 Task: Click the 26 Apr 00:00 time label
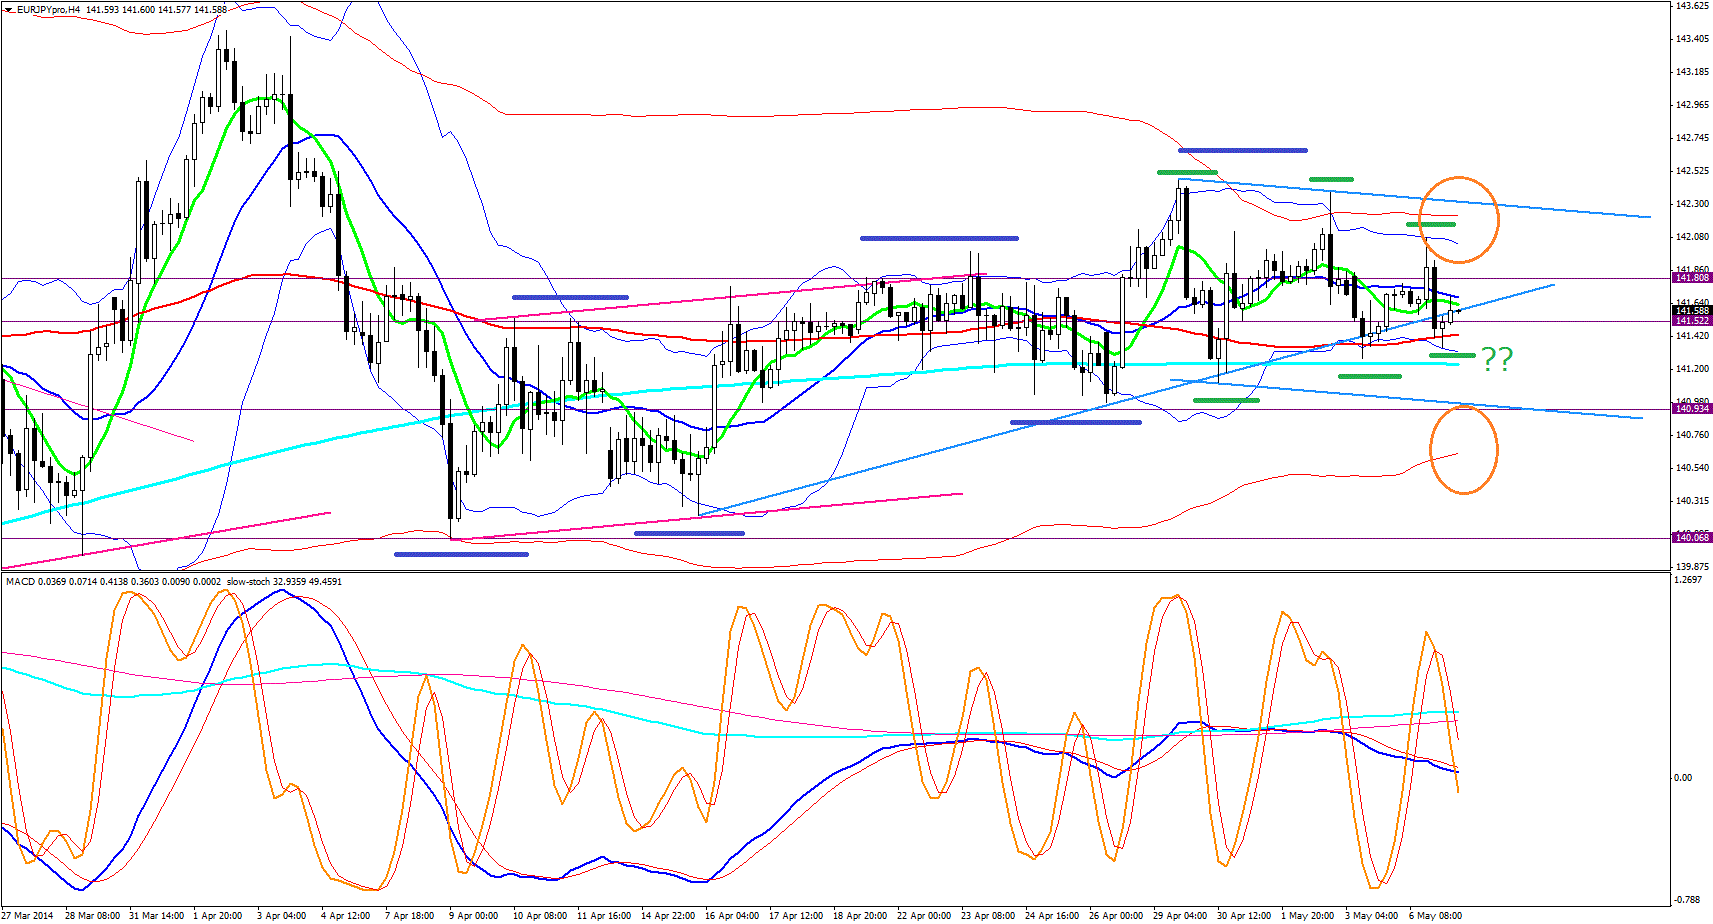click(x=1116, y=916)
